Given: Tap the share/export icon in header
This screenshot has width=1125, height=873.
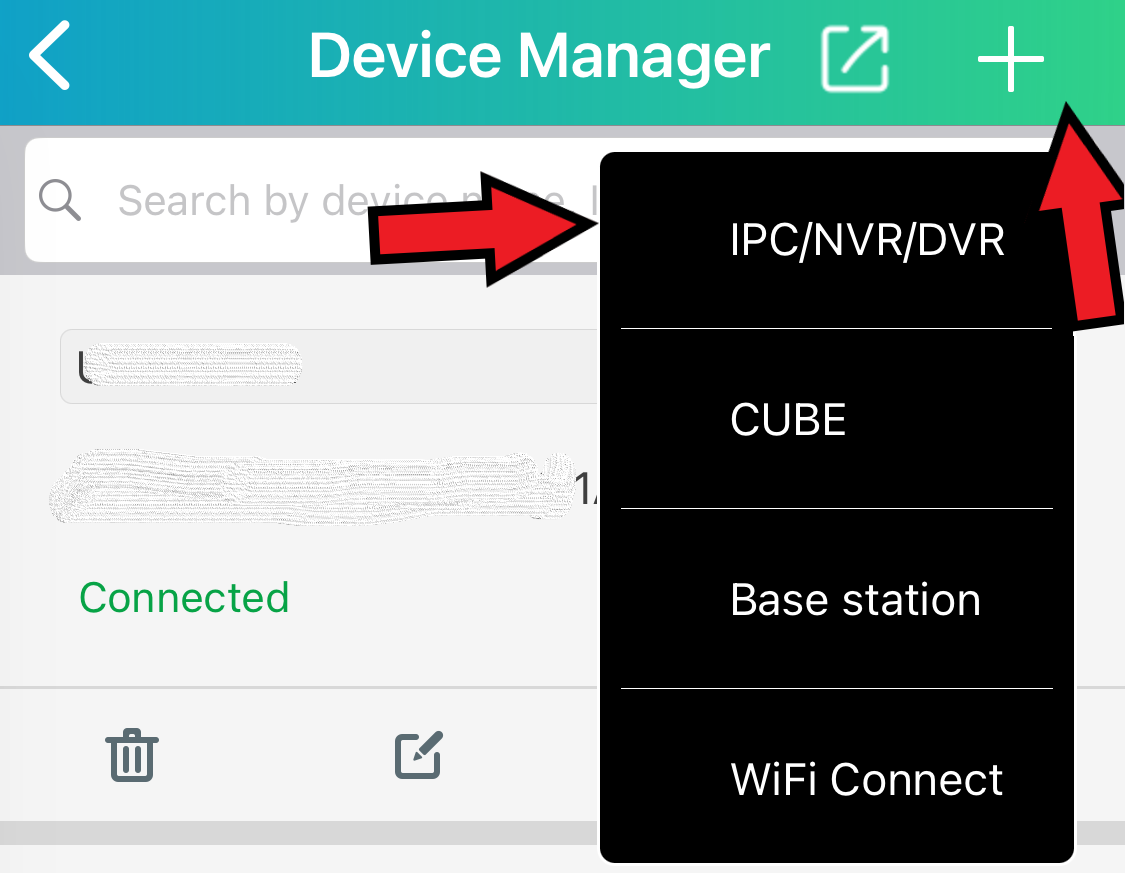Looking at the screenshot, I should pyautogui.click(x=855, y=59).
